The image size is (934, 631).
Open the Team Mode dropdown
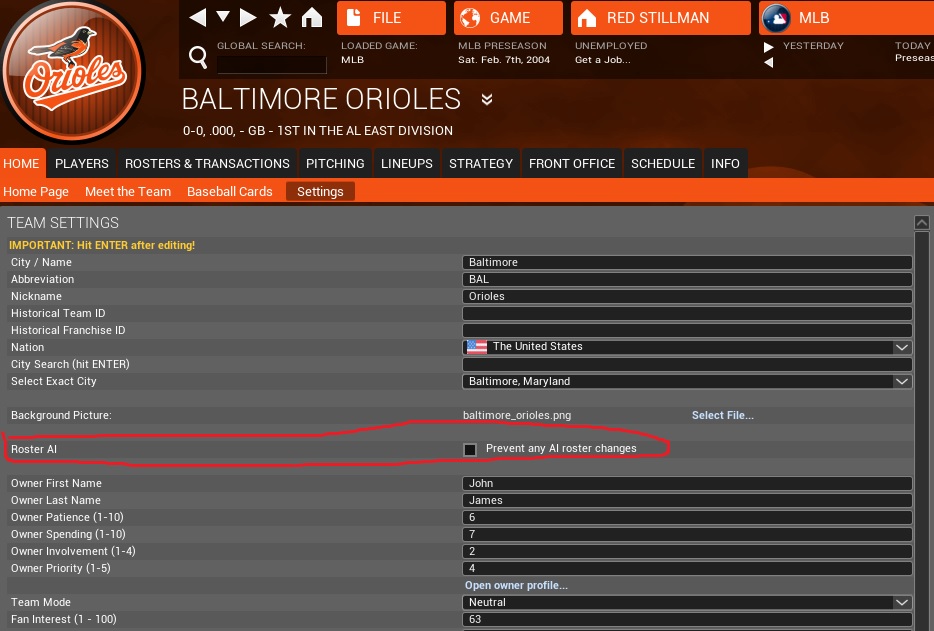(x=902, y=602)
